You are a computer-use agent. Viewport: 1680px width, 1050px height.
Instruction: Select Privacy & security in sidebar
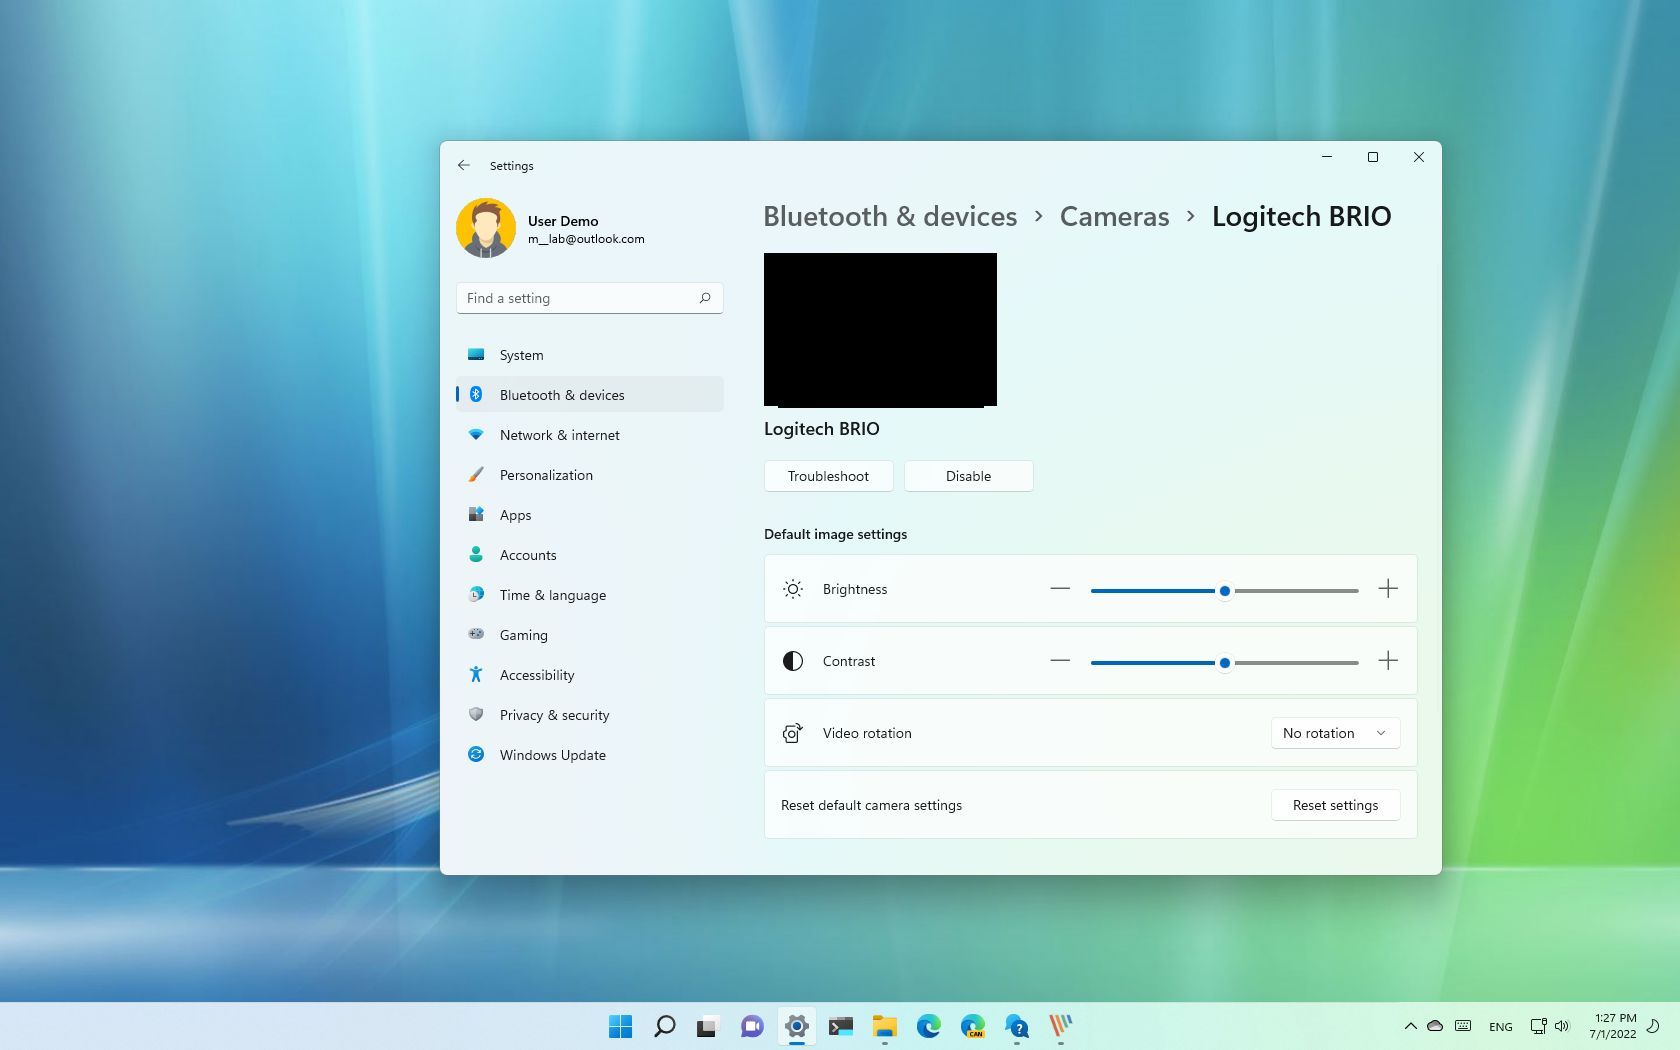(555, 715)
